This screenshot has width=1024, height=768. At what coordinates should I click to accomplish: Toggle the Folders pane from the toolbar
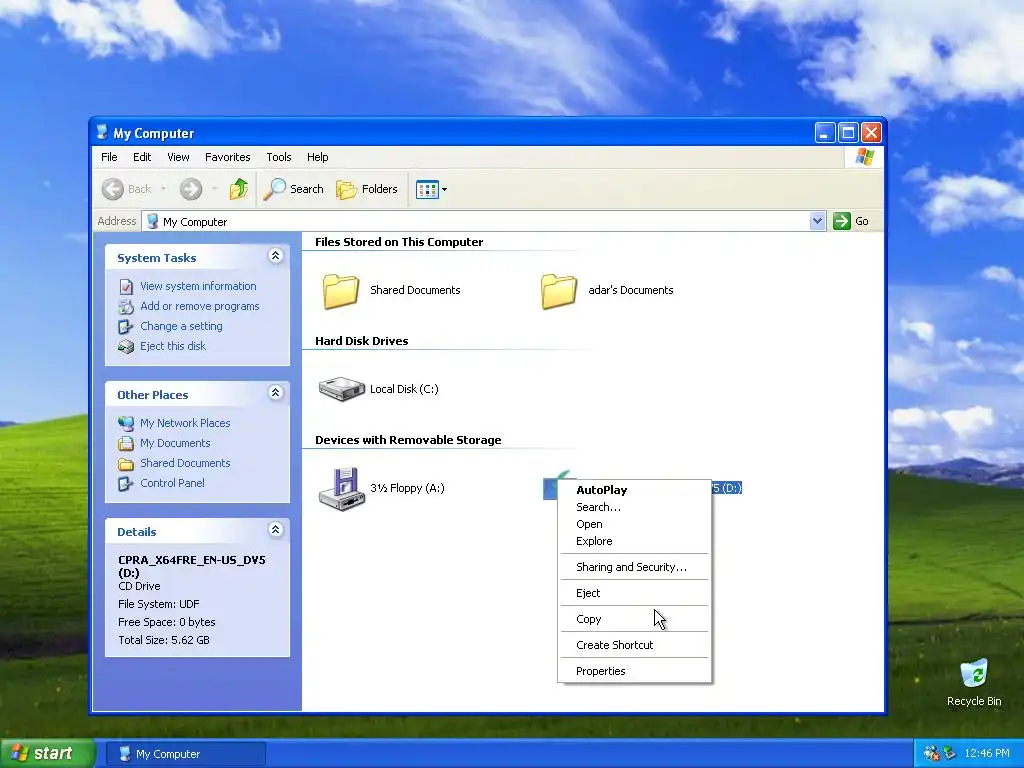point(367,189)
